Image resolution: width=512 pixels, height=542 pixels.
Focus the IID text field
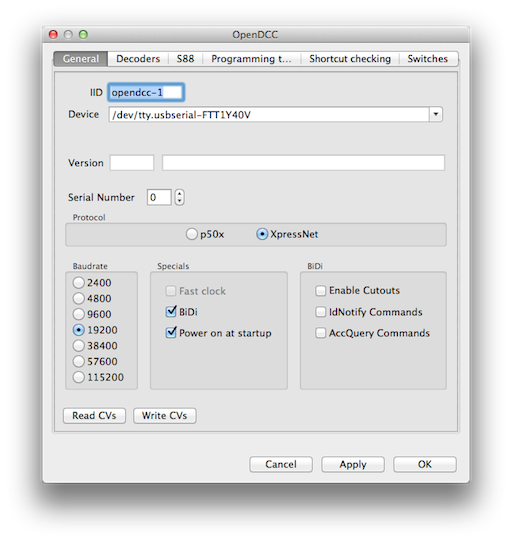(x=146, y=92)
